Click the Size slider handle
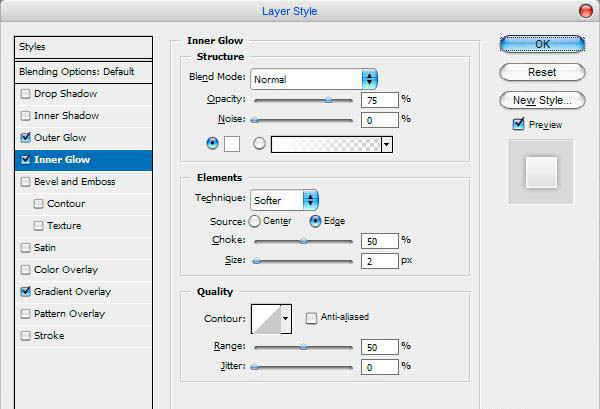This screenshot has width=600, height=409. click(x=256, y=261)
